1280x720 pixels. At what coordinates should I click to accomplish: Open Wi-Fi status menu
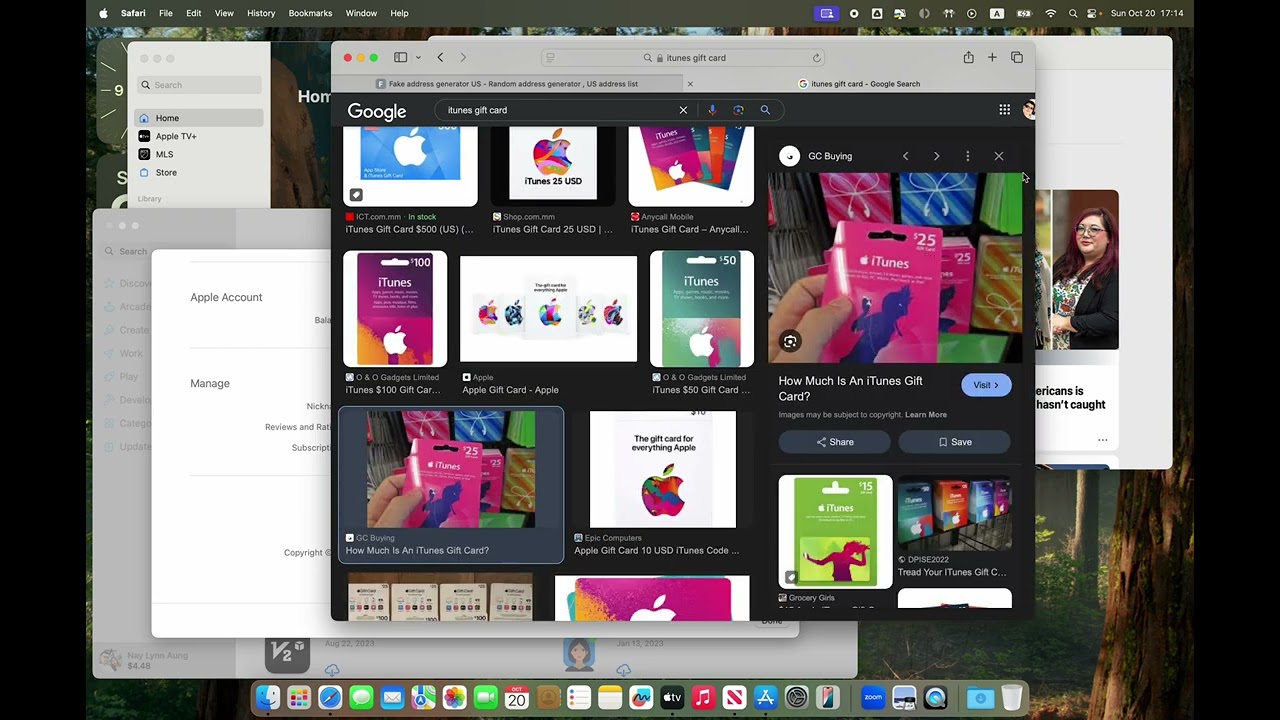(1050, 13)
